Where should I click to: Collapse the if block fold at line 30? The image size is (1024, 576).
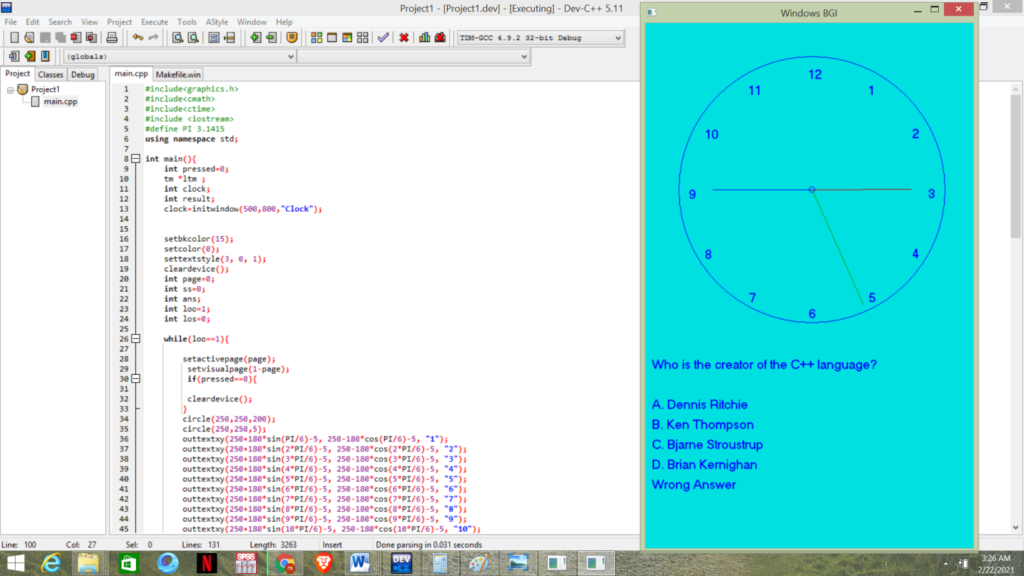click(136, 379)
